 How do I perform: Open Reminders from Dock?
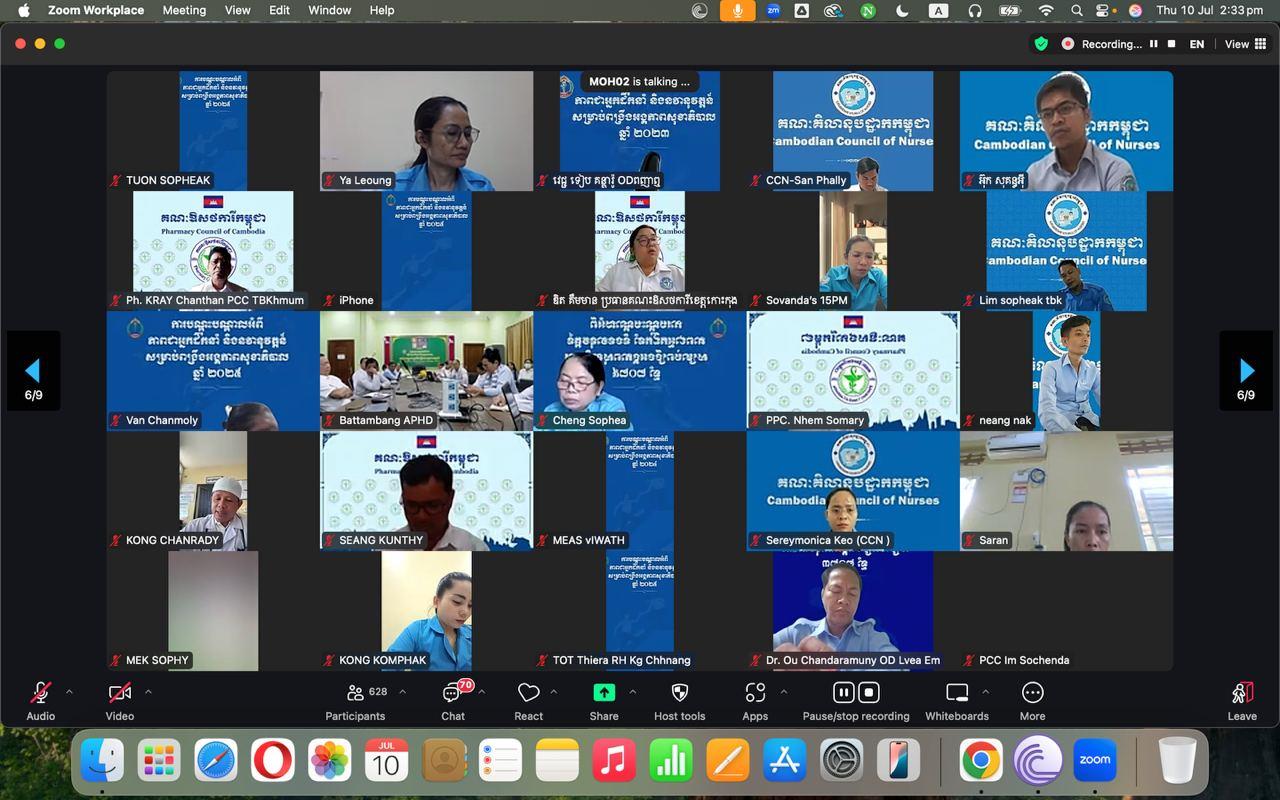click(500, 761)
